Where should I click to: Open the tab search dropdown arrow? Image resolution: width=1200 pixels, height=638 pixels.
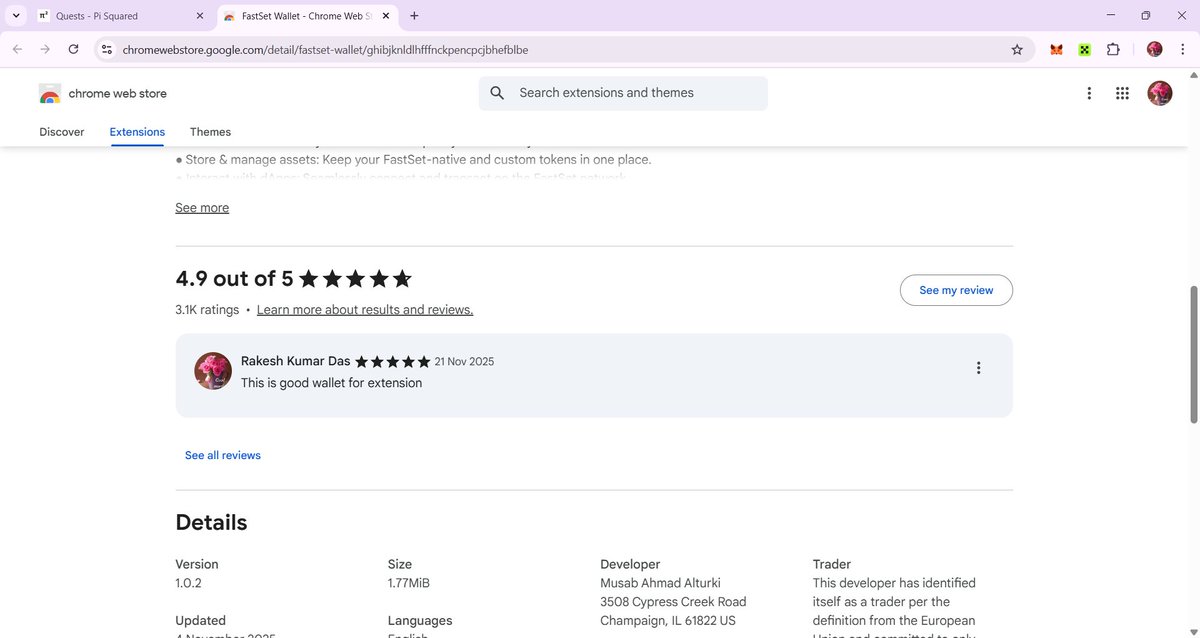coord(16,16)
